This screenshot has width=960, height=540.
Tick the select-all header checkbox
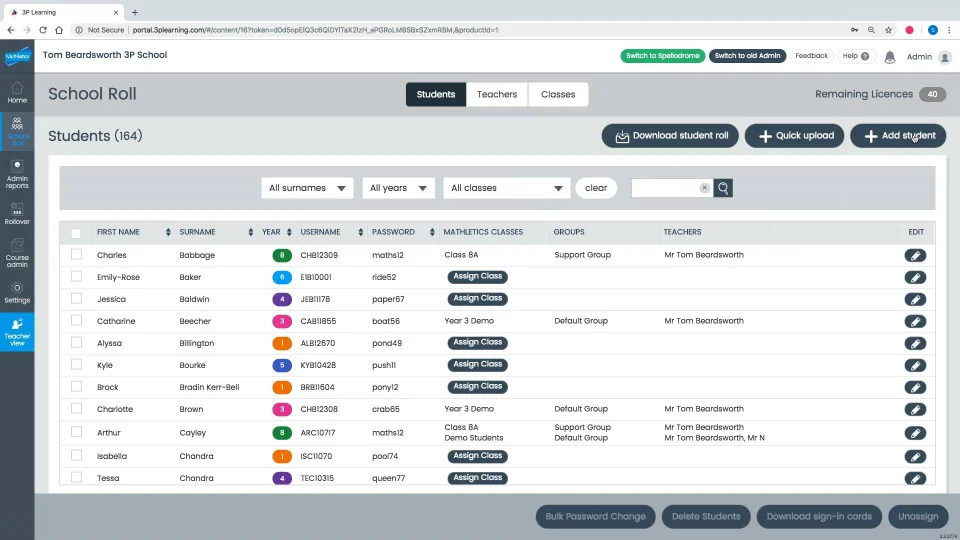click(x=76, y=233)
